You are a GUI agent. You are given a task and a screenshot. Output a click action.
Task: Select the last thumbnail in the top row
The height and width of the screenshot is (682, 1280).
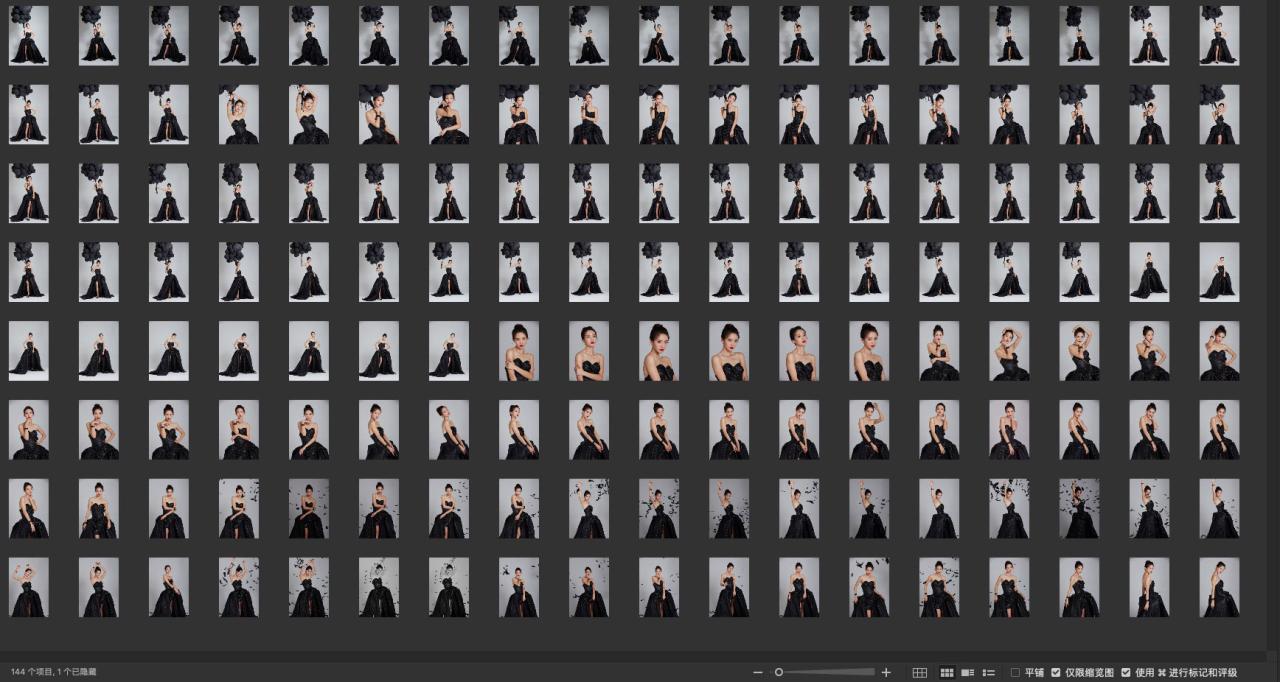(1219, 35)
